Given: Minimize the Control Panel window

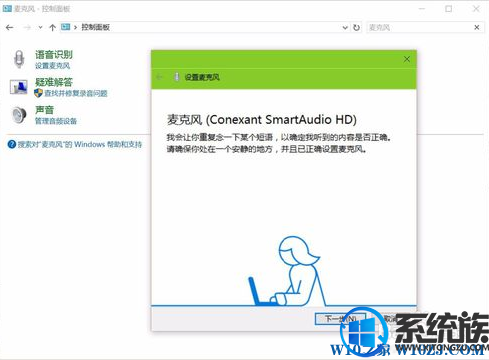Looking at the screenshot, I should (x=422, y=9).
